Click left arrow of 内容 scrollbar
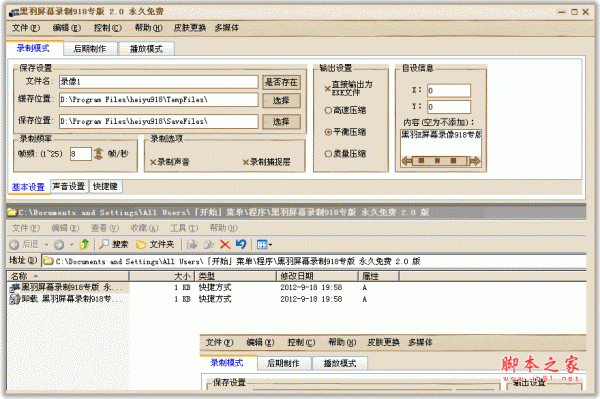 pyautogui.click(x=406, y=161)
